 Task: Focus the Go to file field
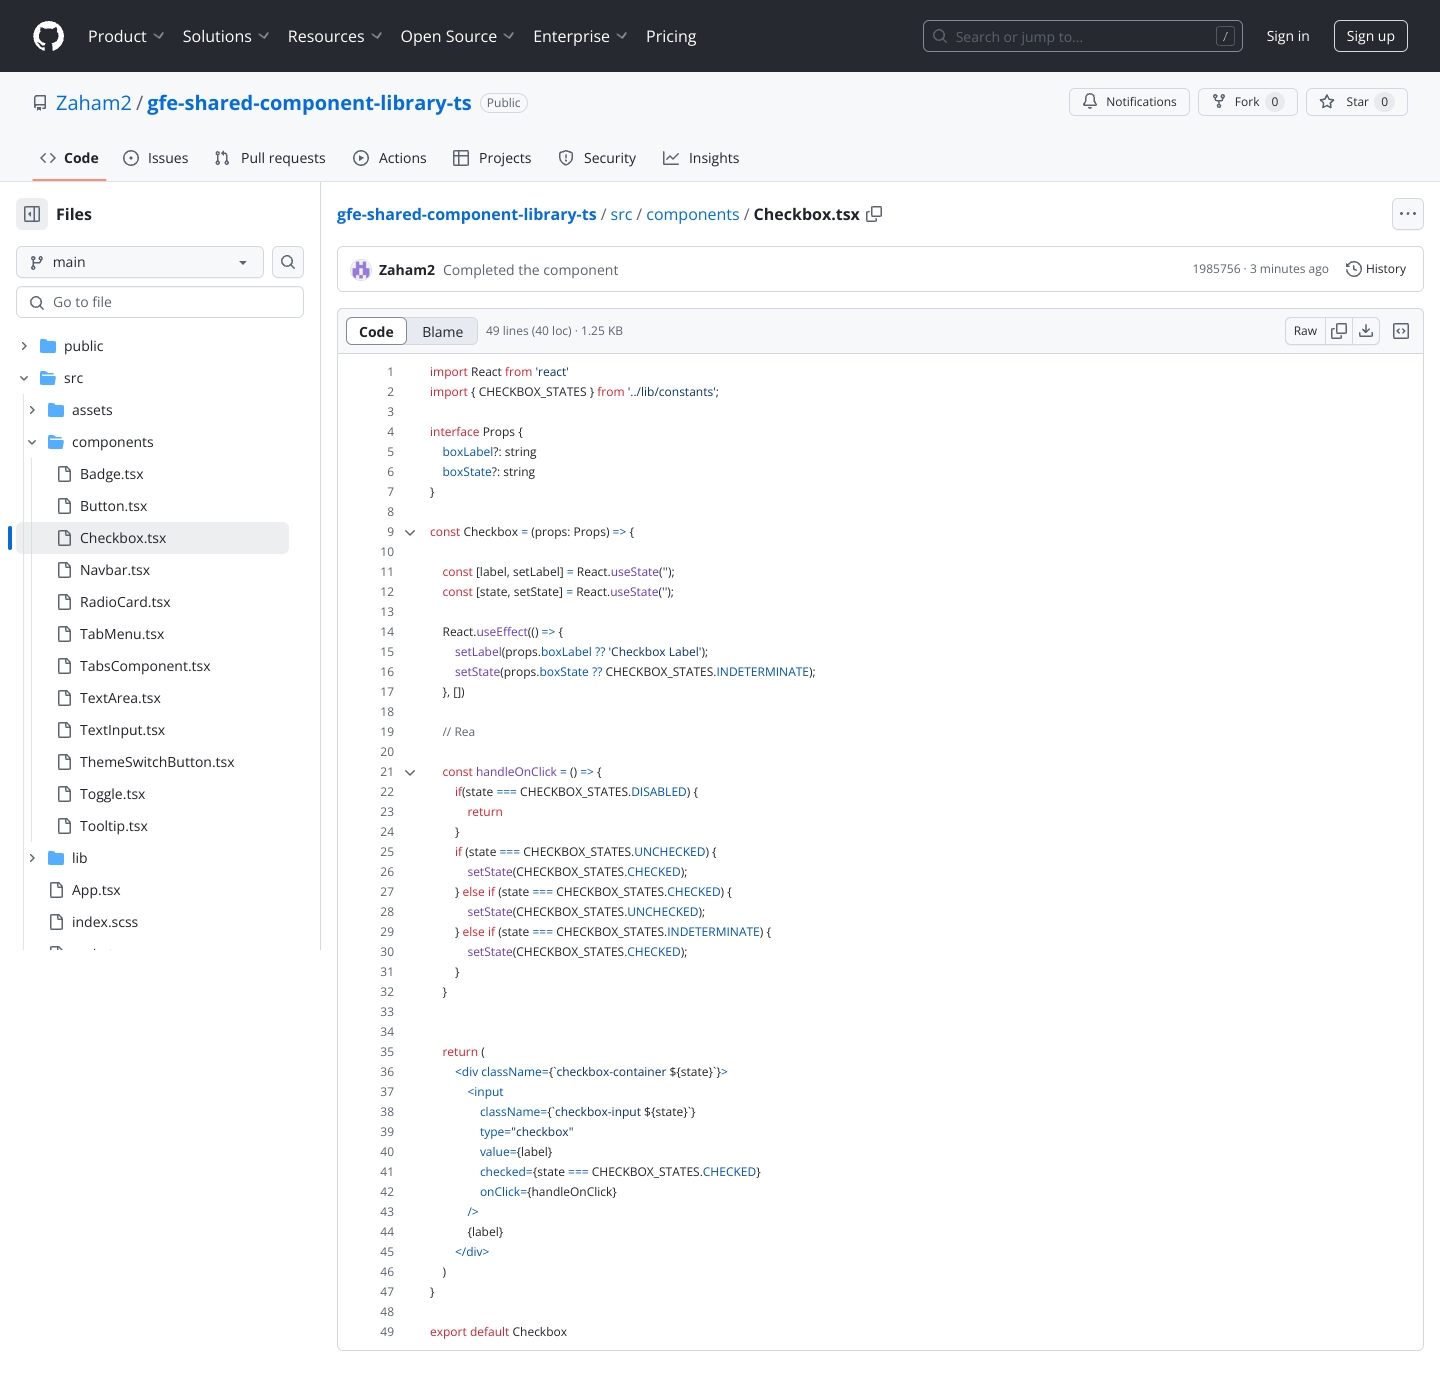tap(160, 302)
